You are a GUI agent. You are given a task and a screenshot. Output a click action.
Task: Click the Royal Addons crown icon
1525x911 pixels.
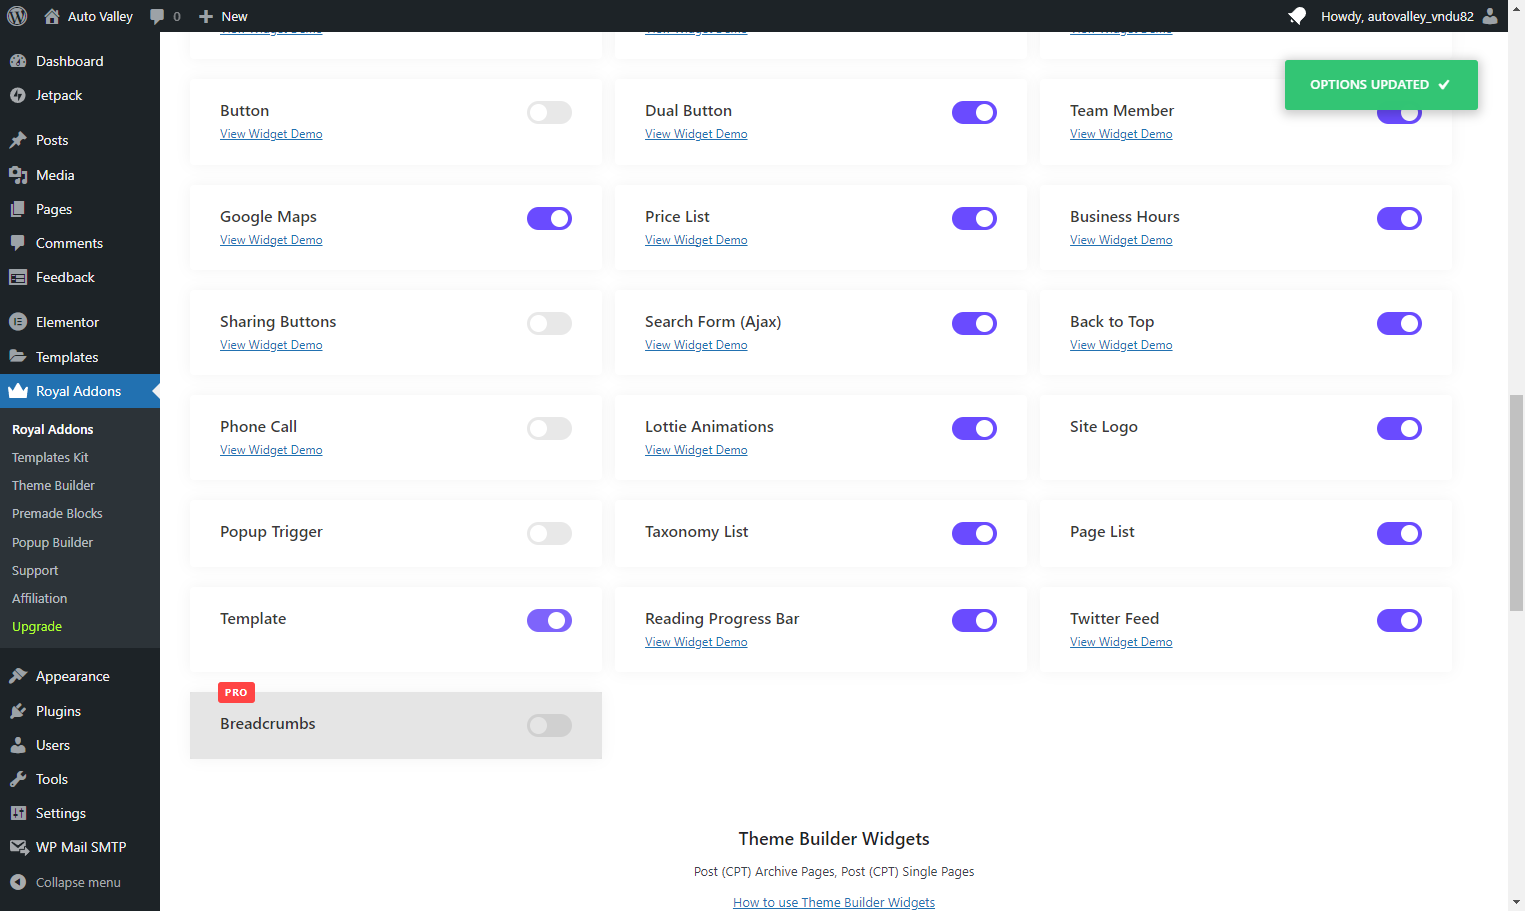pyautogui.click(x=18, y=391)
